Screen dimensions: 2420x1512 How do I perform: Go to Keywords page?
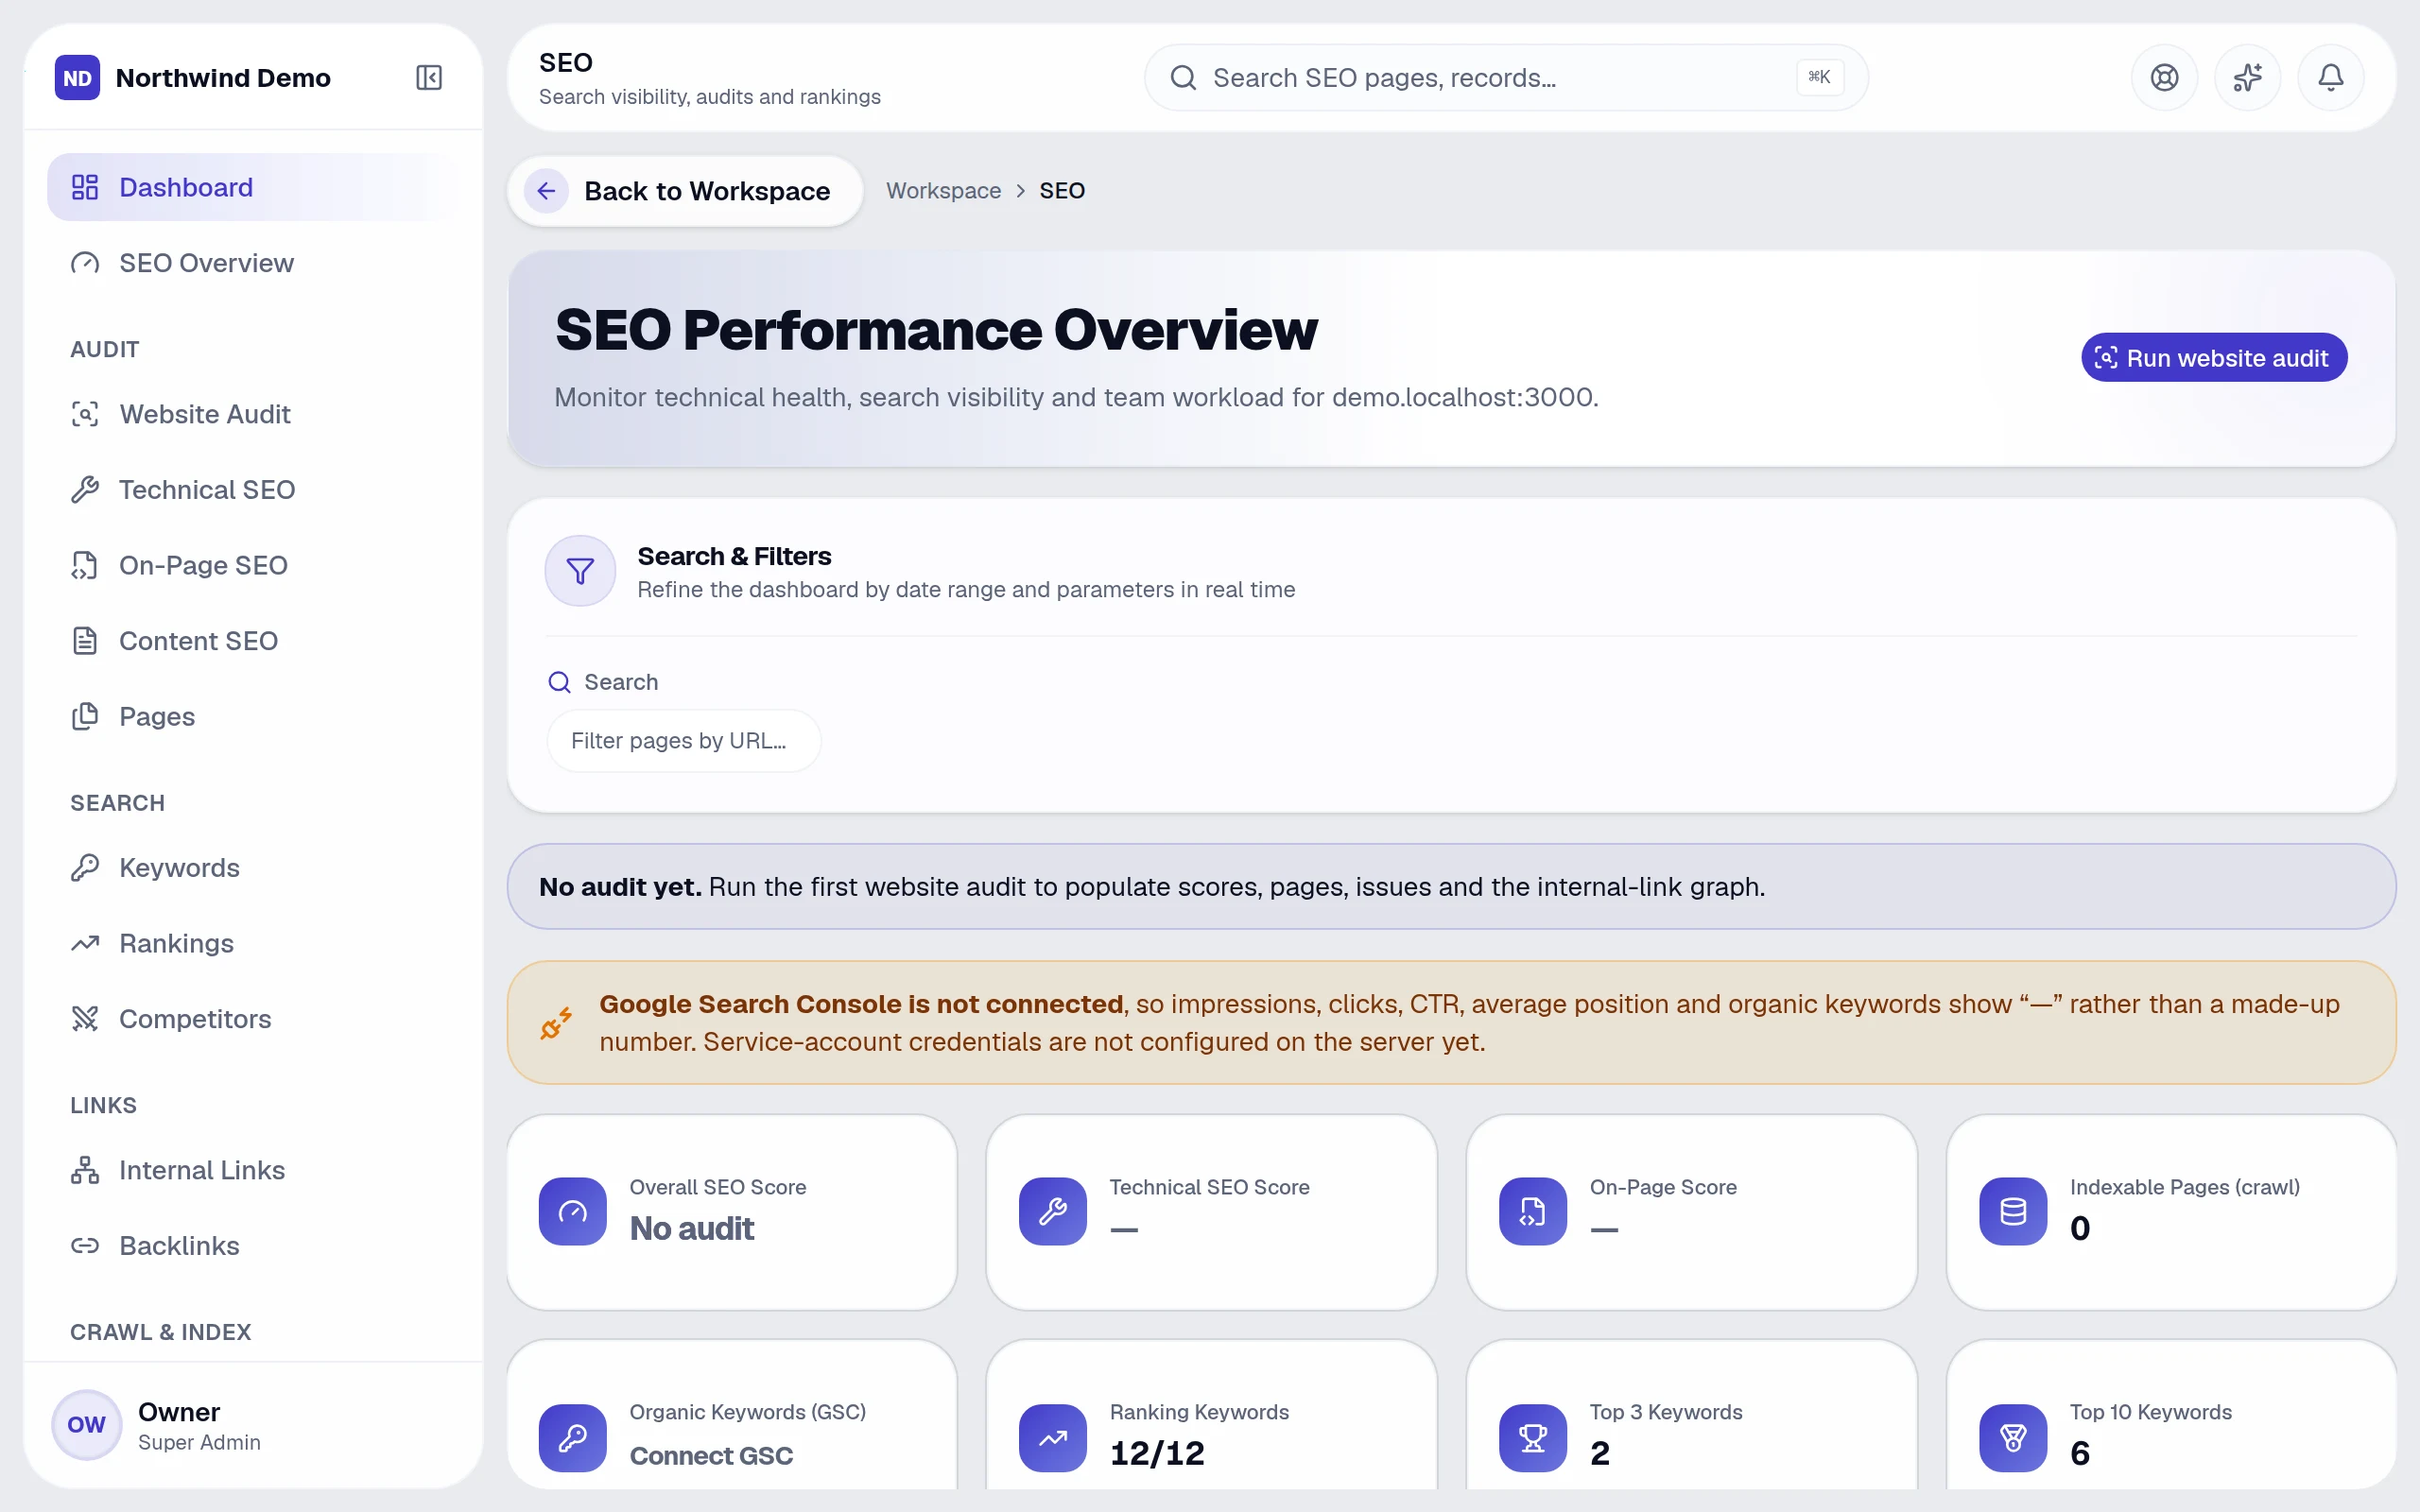[x=254, y=868]
